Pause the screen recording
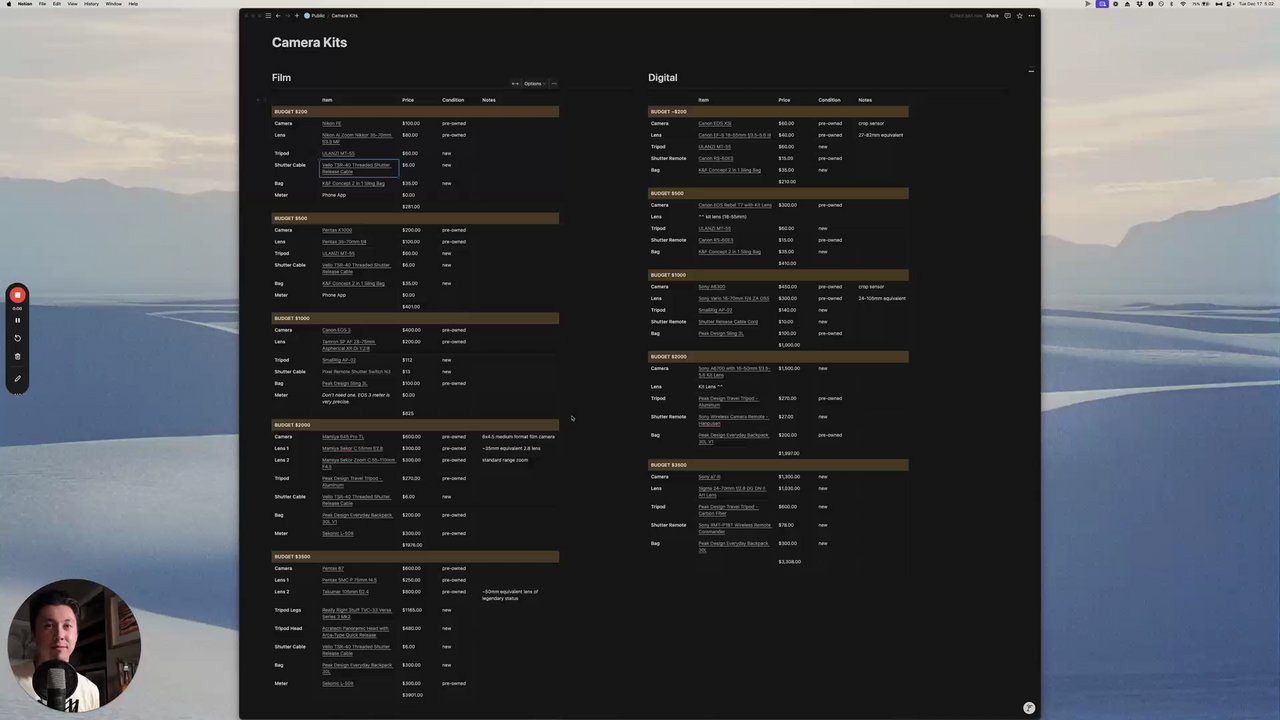The image size is (1280, 720). 17,320
